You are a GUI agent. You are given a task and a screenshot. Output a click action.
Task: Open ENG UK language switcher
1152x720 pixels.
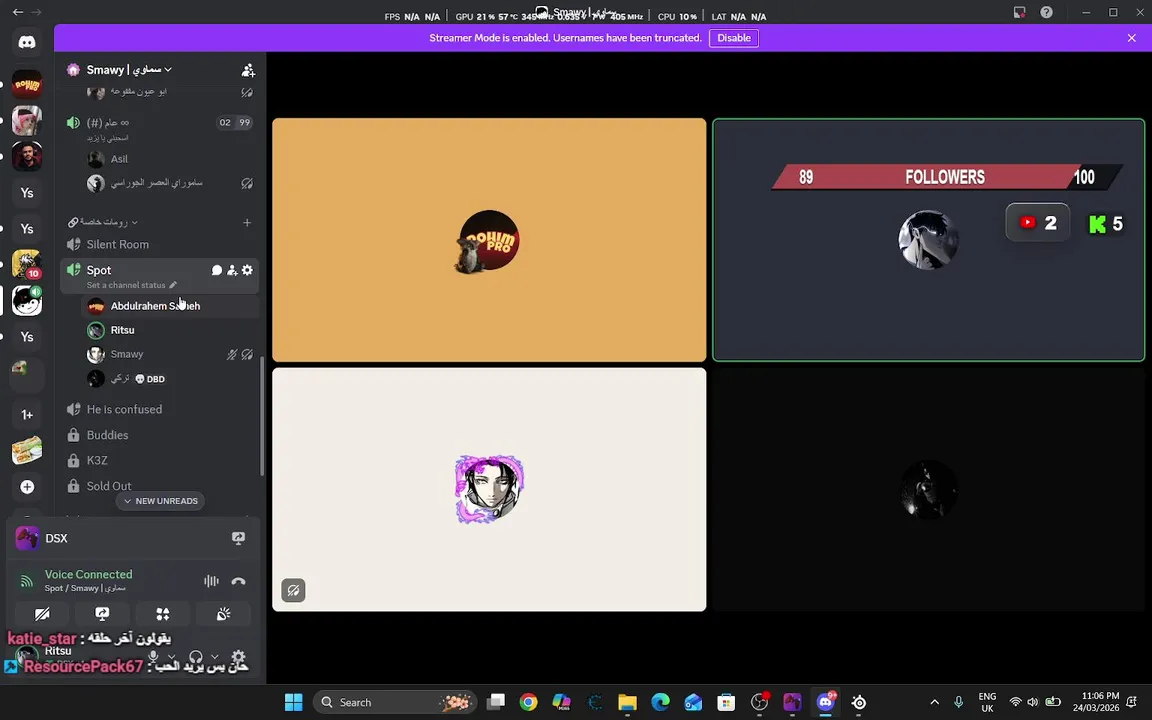point(987,702)
